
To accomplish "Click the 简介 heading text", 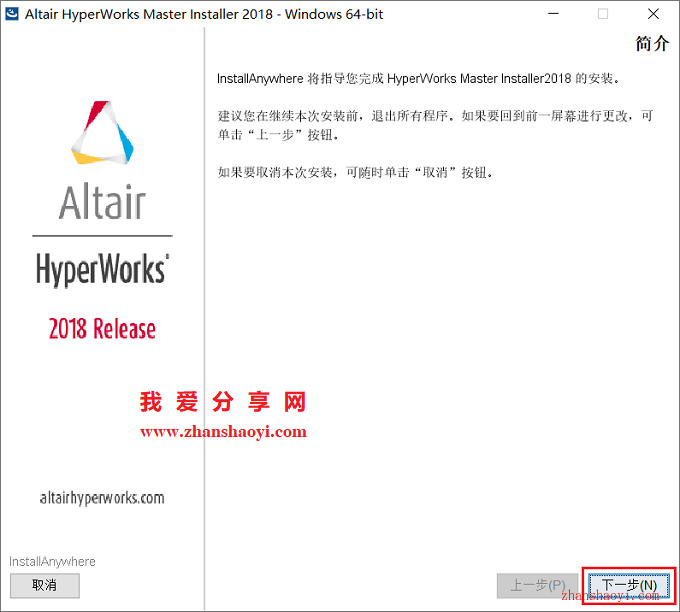I will click(x=652, y=43).
